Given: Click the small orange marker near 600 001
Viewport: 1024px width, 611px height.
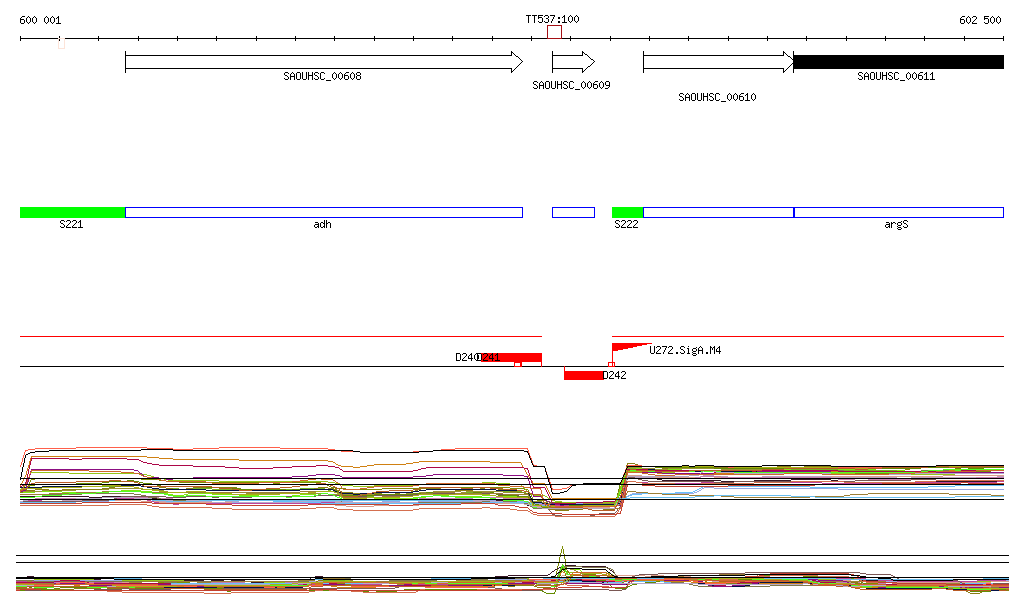Looking at the screenshot, I should coord(61,43).
